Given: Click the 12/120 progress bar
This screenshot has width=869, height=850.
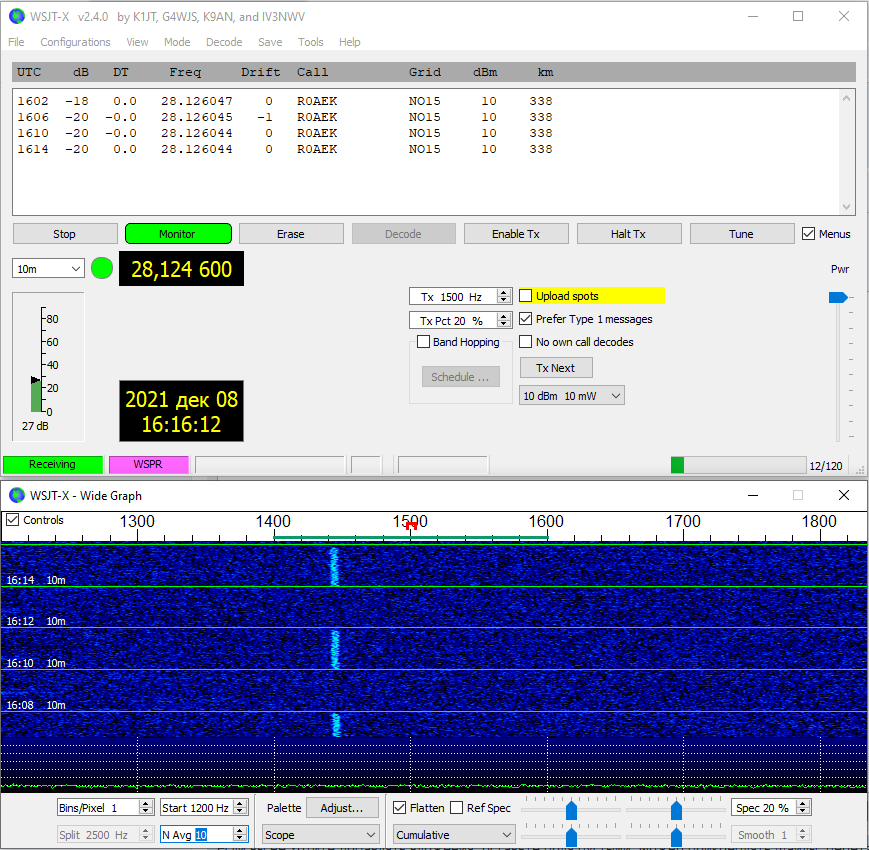Looking at the screenshot, I should tap(738, 465).
